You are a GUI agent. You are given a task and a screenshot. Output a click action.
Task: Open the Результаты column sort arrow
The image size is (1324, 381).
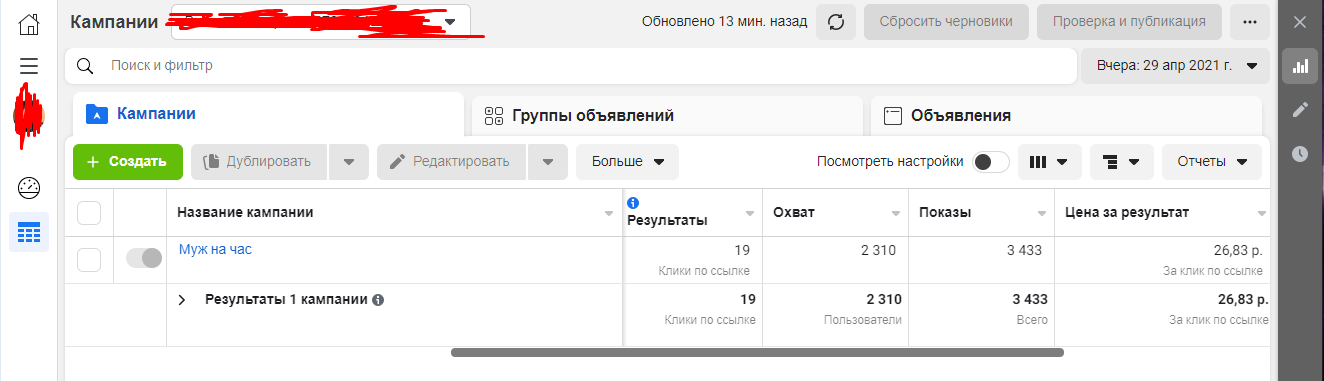point(750,214)
